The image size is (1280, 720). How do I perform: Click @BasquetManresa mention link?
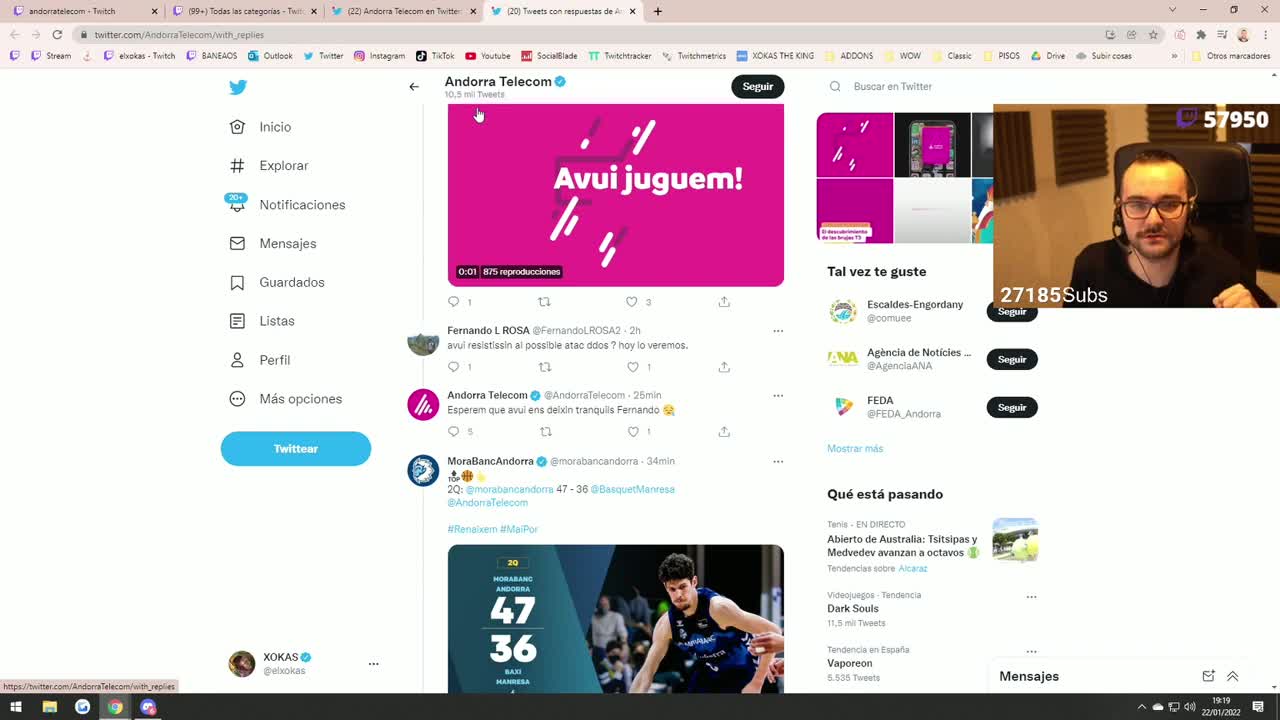632,490
